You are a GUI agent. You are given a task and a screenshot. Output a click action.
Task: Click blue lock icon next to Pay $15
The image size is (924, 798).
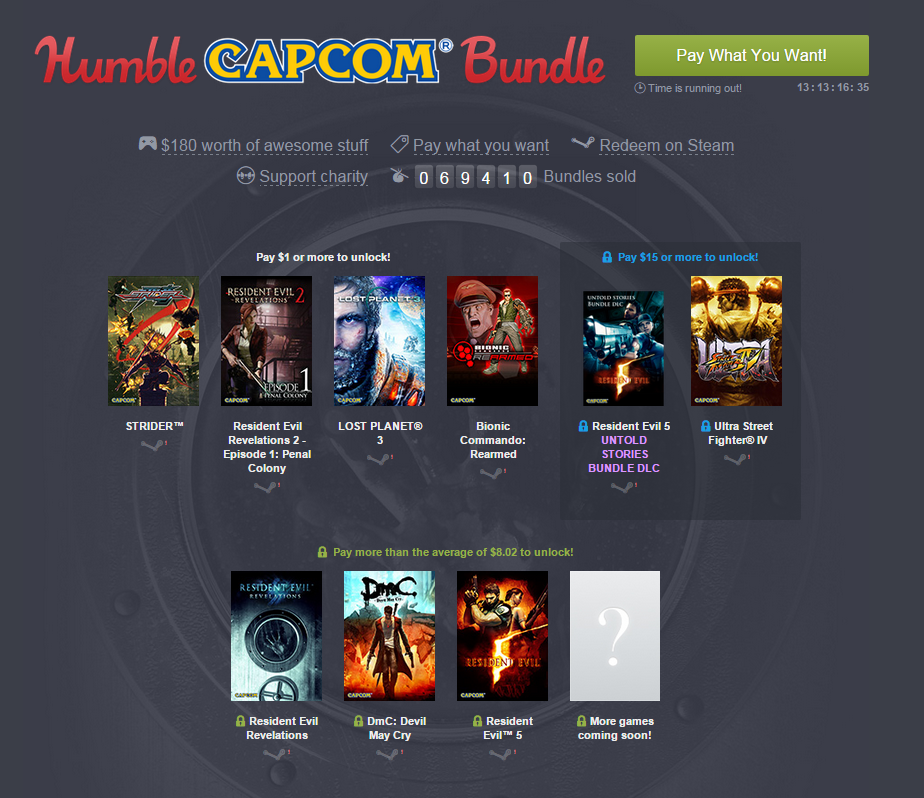click(607, 258)
